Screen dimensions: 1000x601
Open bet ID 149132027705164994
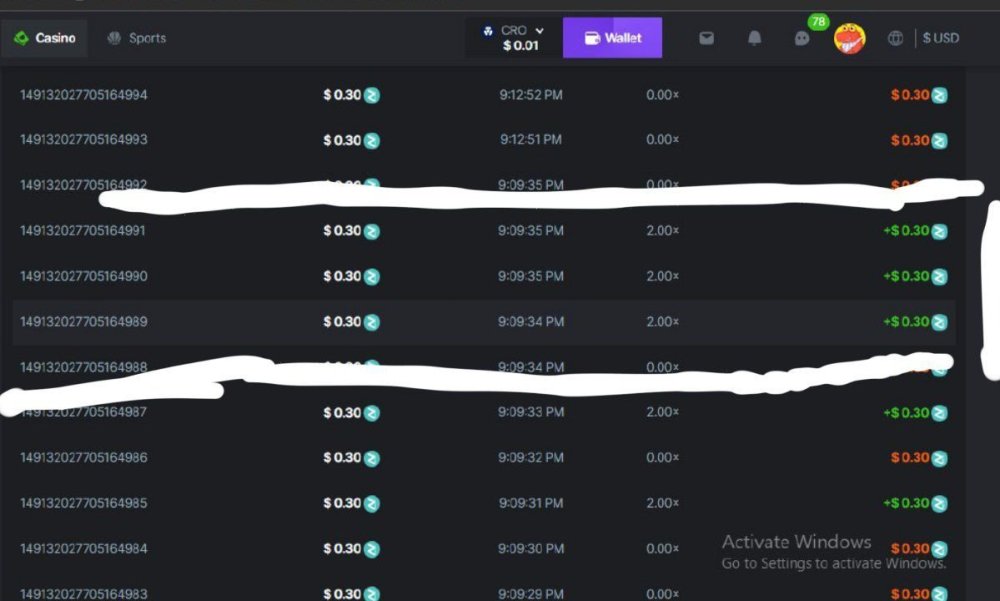84,95
